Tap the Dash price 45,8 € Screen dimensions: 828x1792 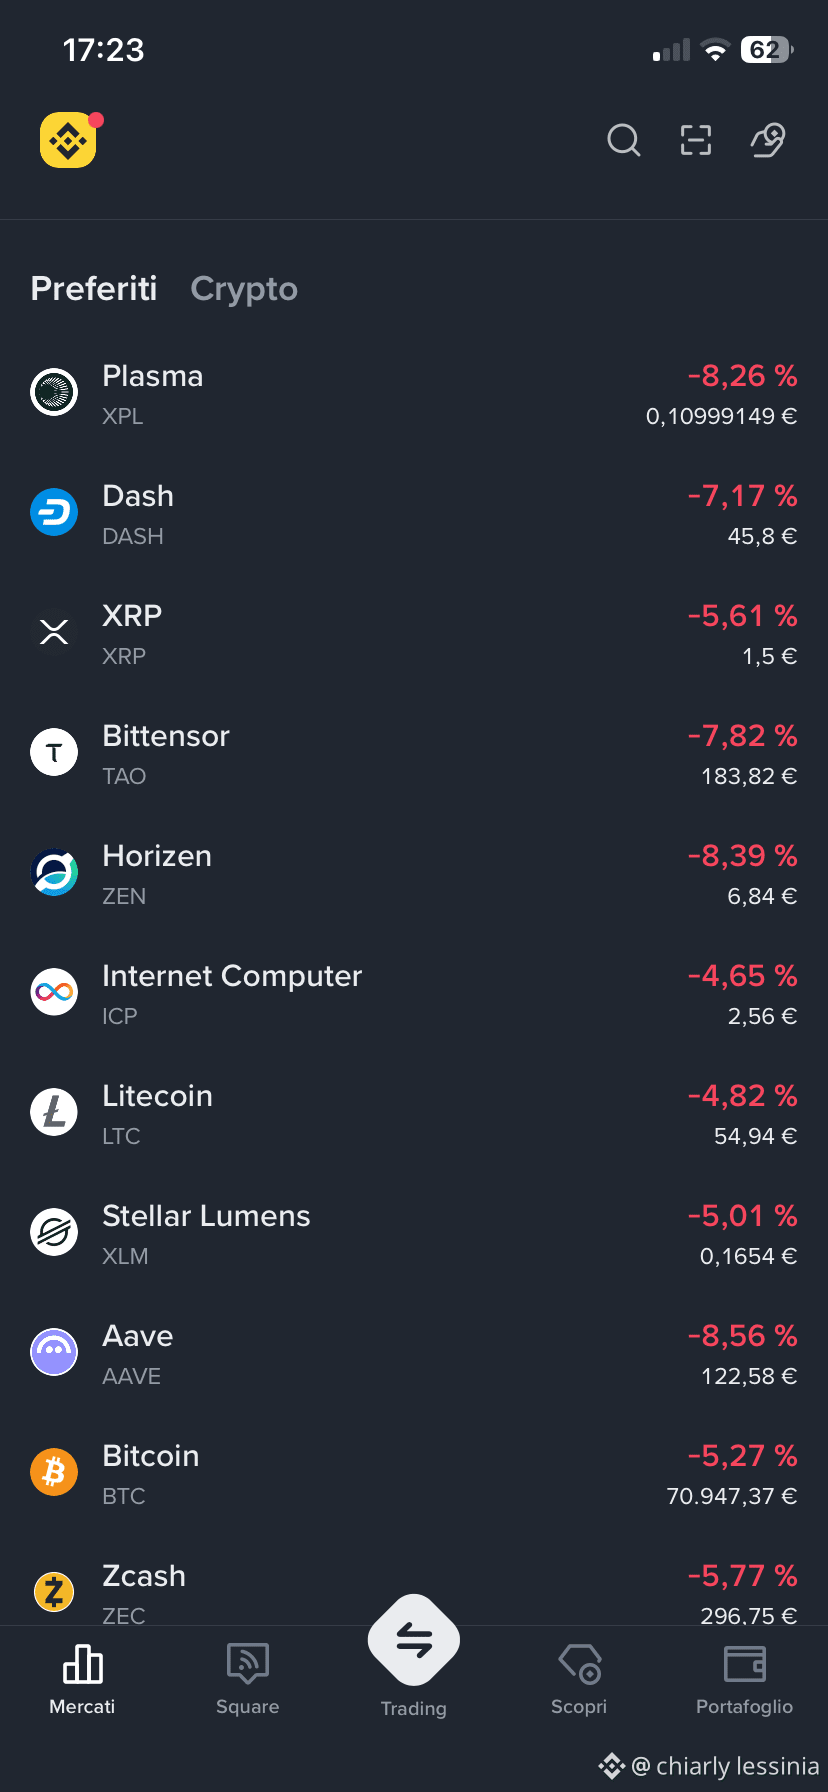click(762, 537)
